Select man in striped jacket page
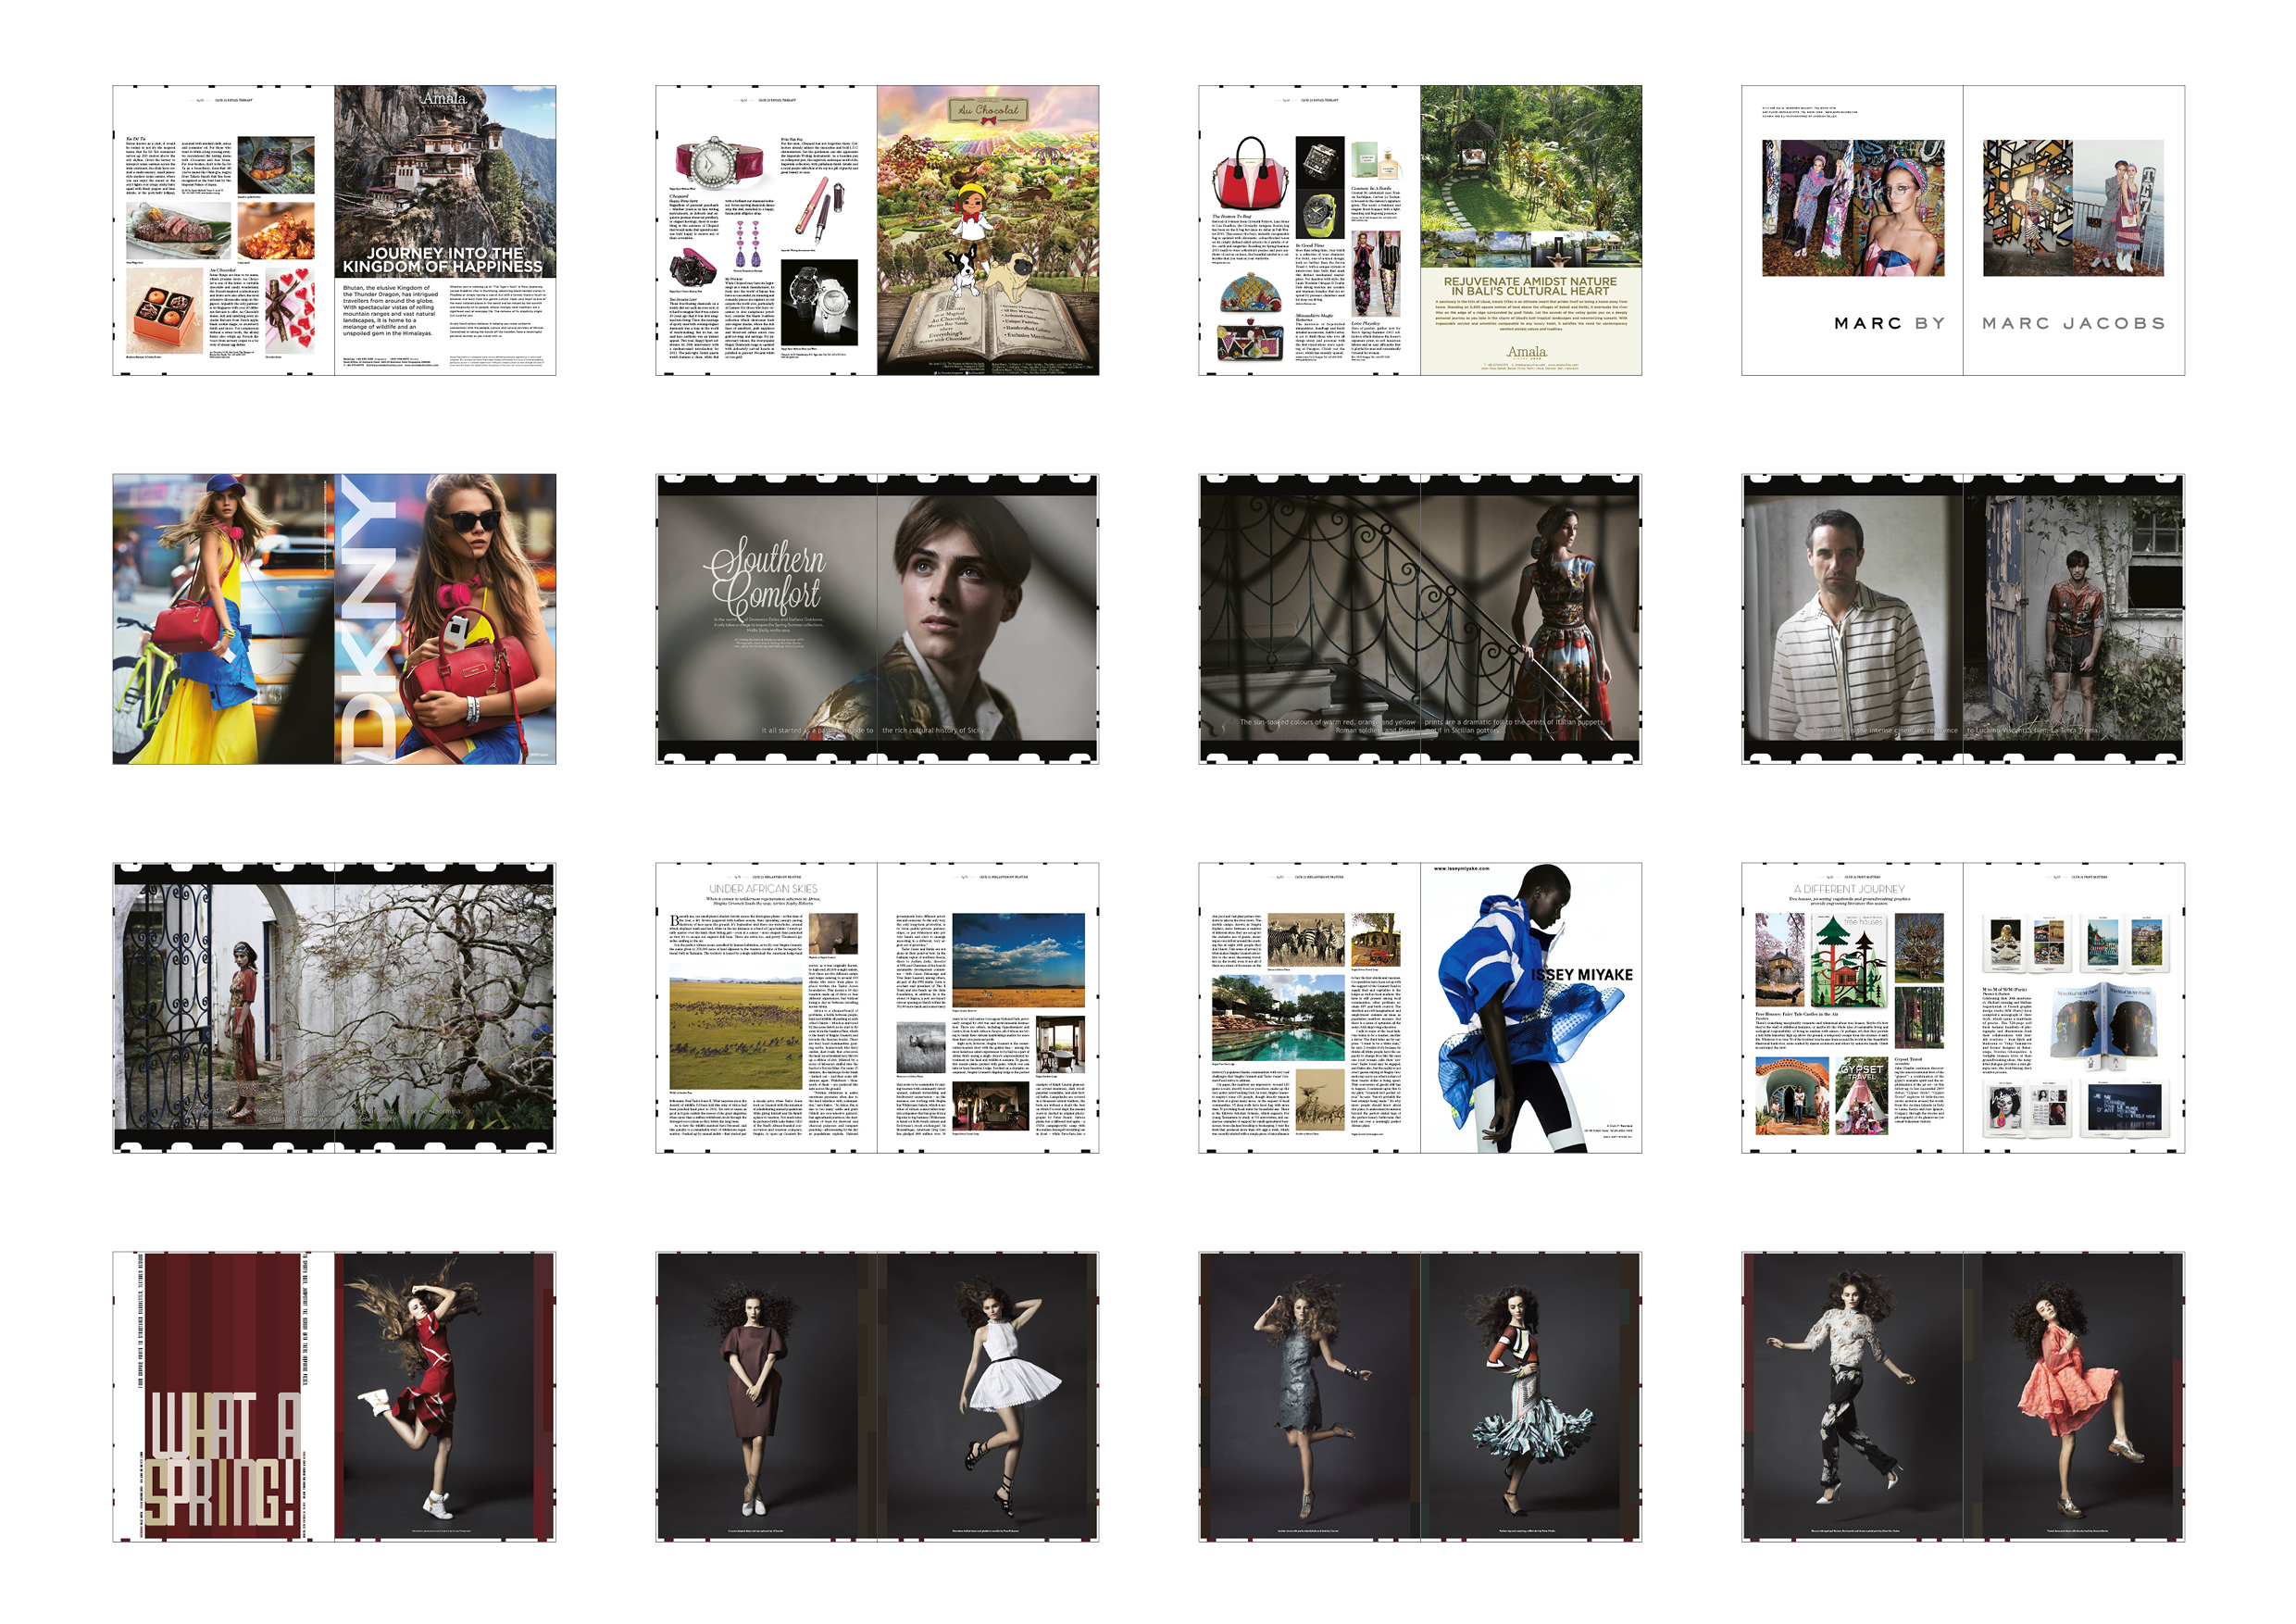The height and width of the screenshot is (1624, 2296). click(1852, 620)
